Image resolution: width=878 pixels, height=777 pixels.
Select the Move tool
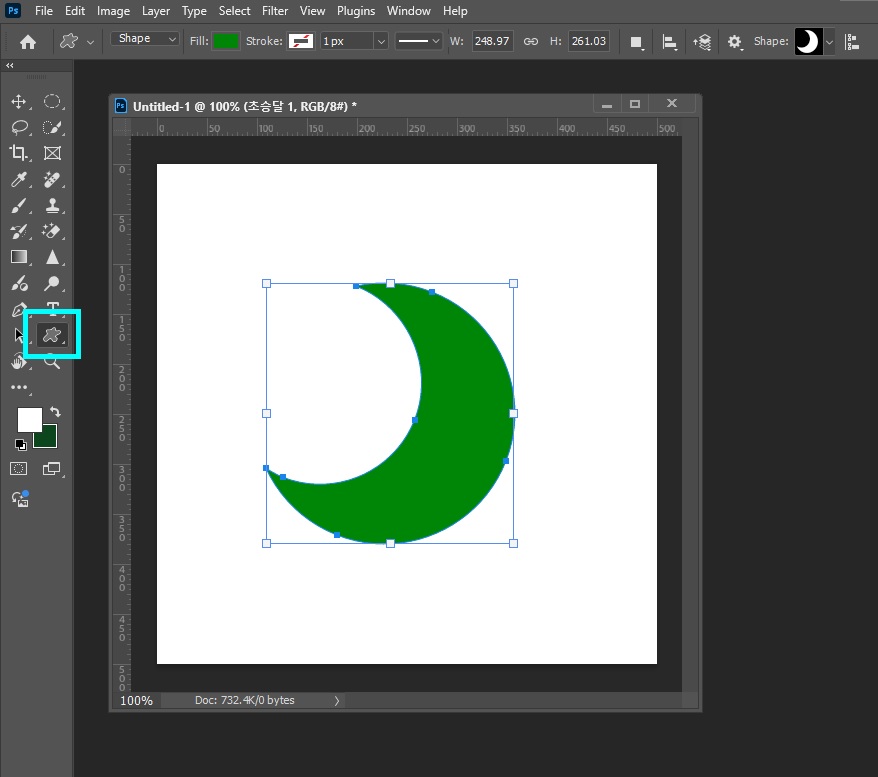click(19, 101)
